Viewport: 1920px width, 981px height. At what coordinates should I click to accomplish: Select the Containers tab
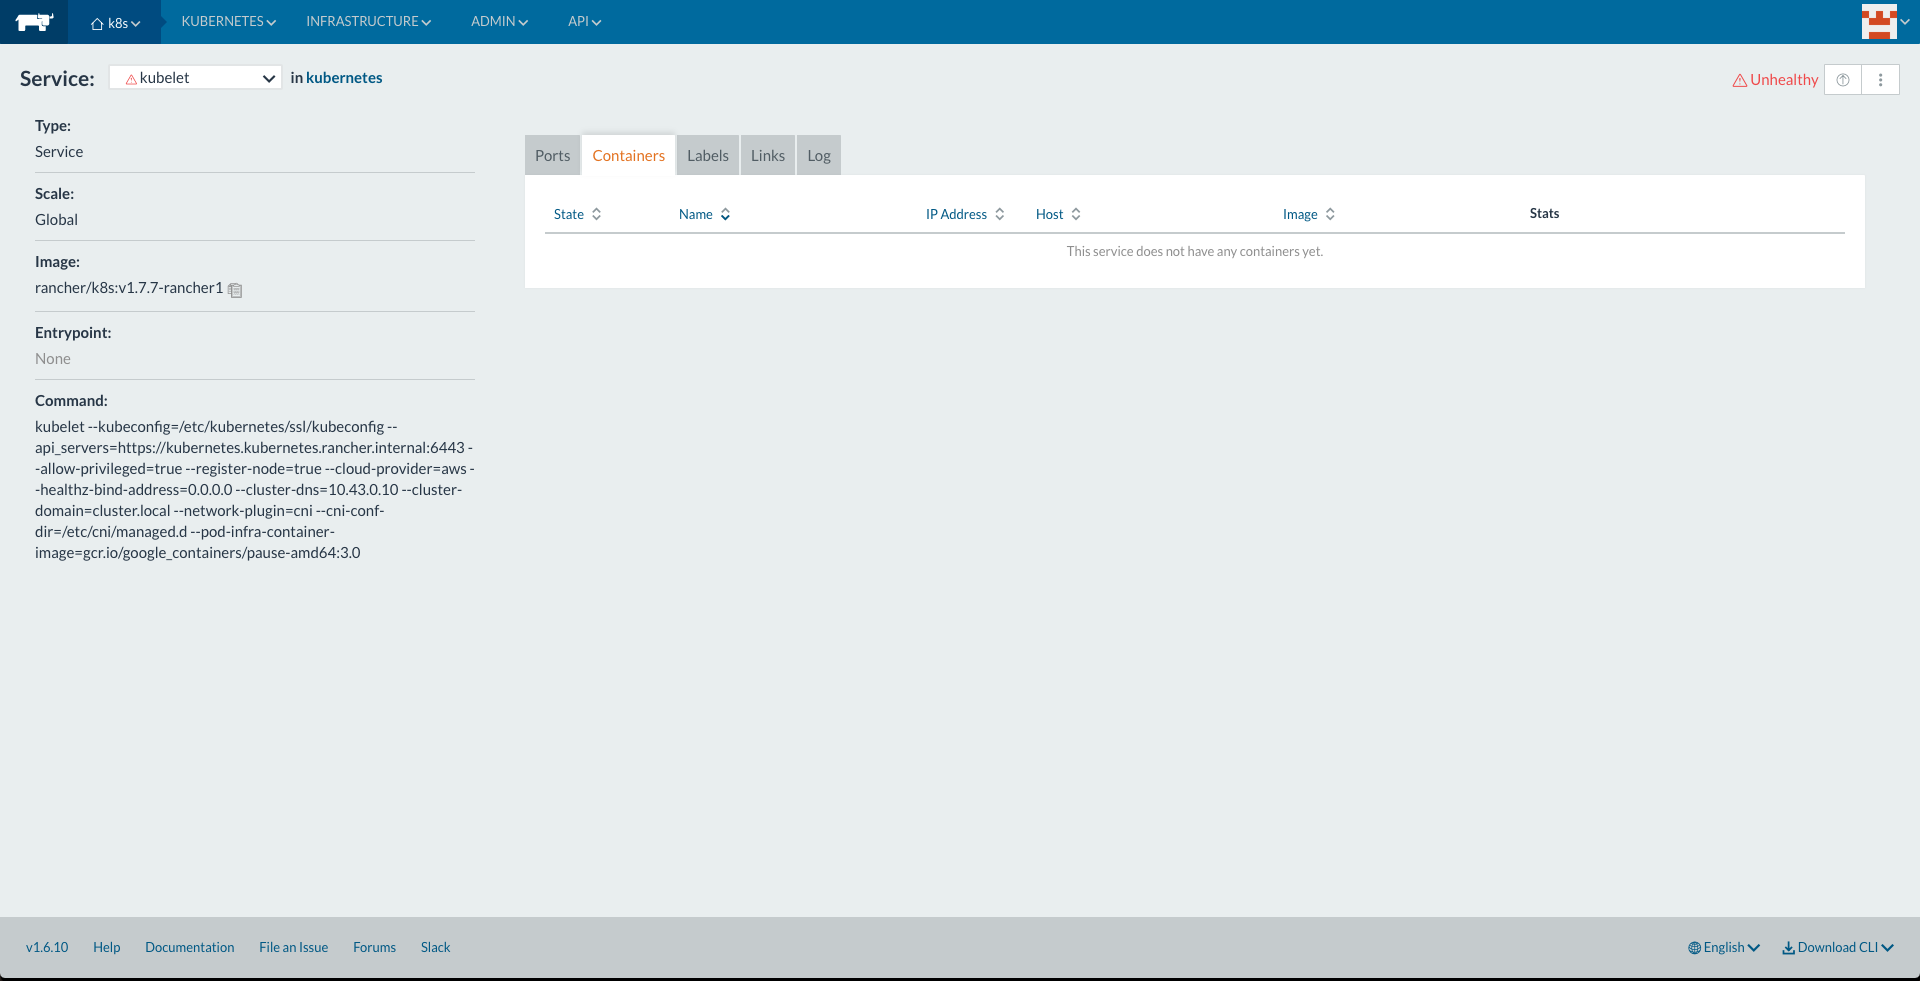click(x=628, y=155)
